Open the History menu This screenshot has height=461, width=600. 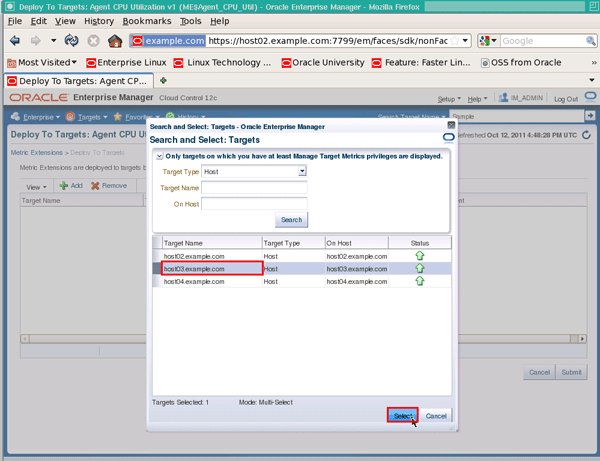(99, 21)
